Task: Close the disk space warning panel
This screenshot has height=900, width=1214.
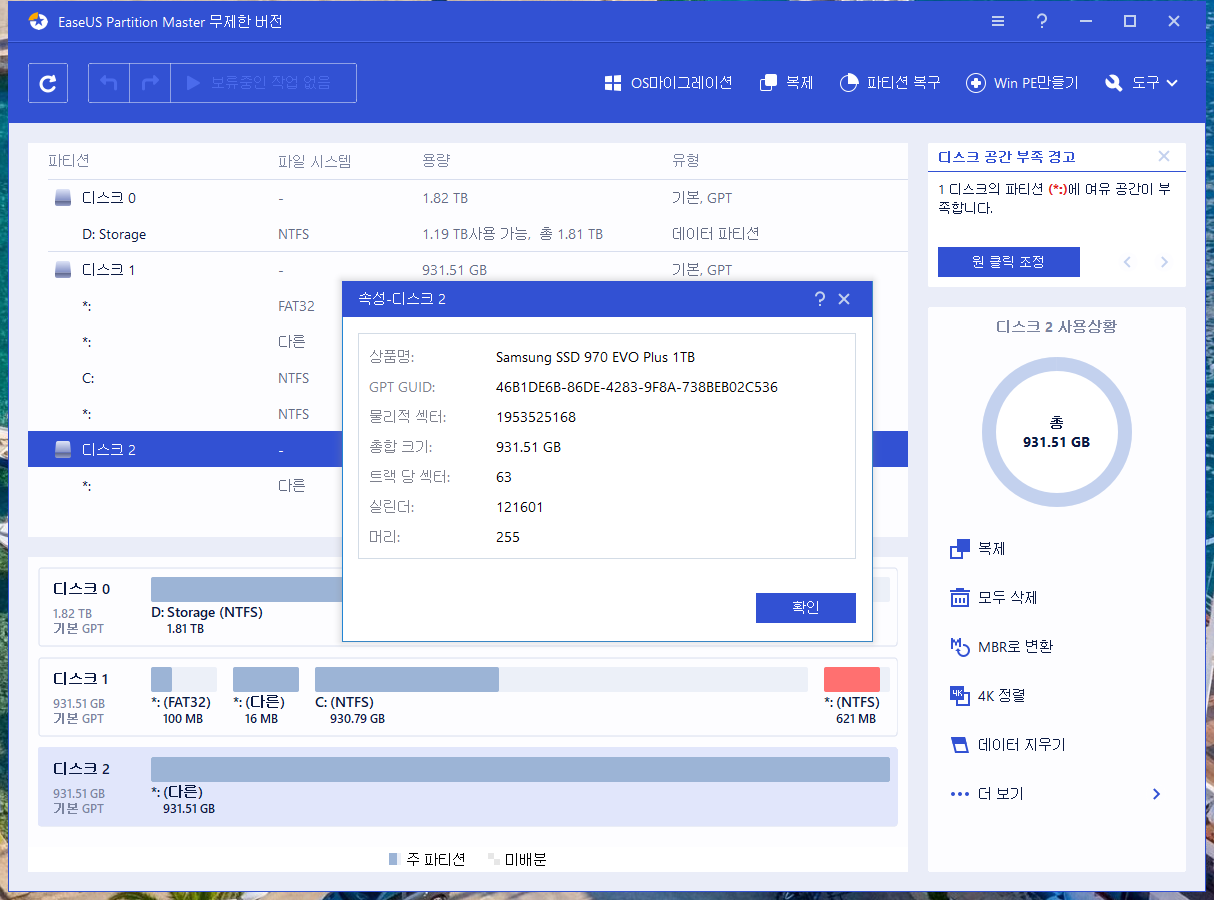Action: coord(1163,156)
